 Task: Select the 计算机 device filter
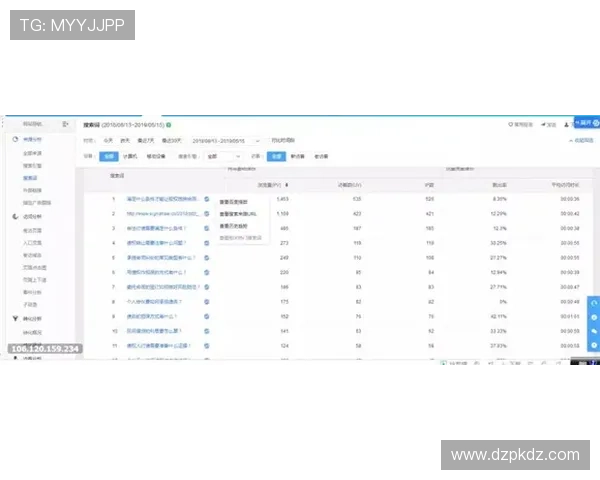pyautogui.click(x=131, y=156)
